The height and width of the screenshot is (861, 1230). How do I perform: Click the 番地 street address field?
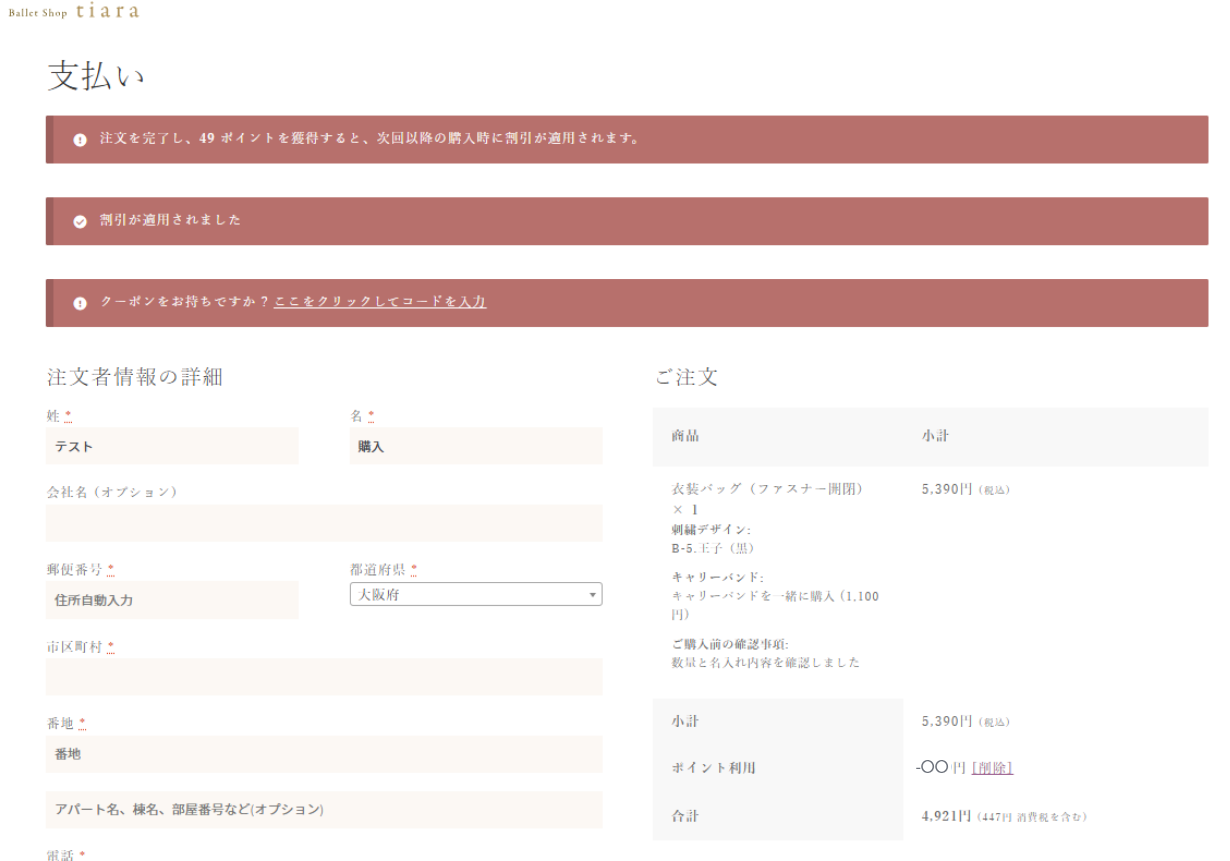coord(323,754)
